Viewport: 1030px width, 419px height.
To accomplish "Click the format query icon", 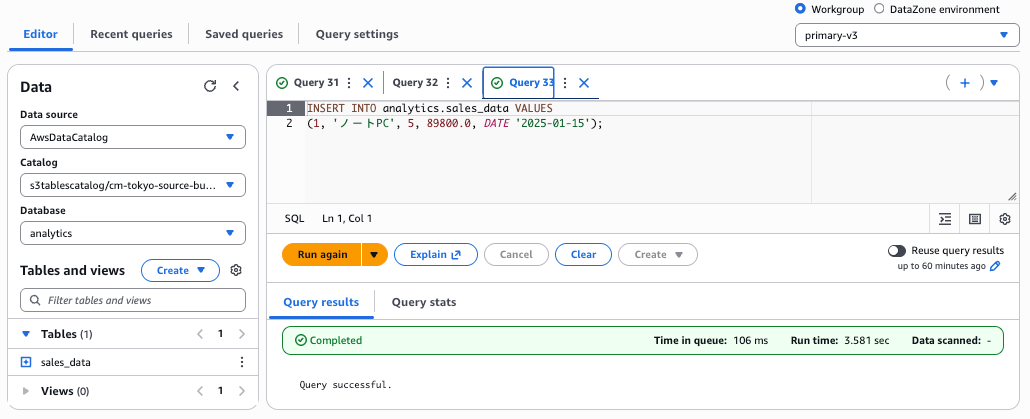I will coord(945,218).
